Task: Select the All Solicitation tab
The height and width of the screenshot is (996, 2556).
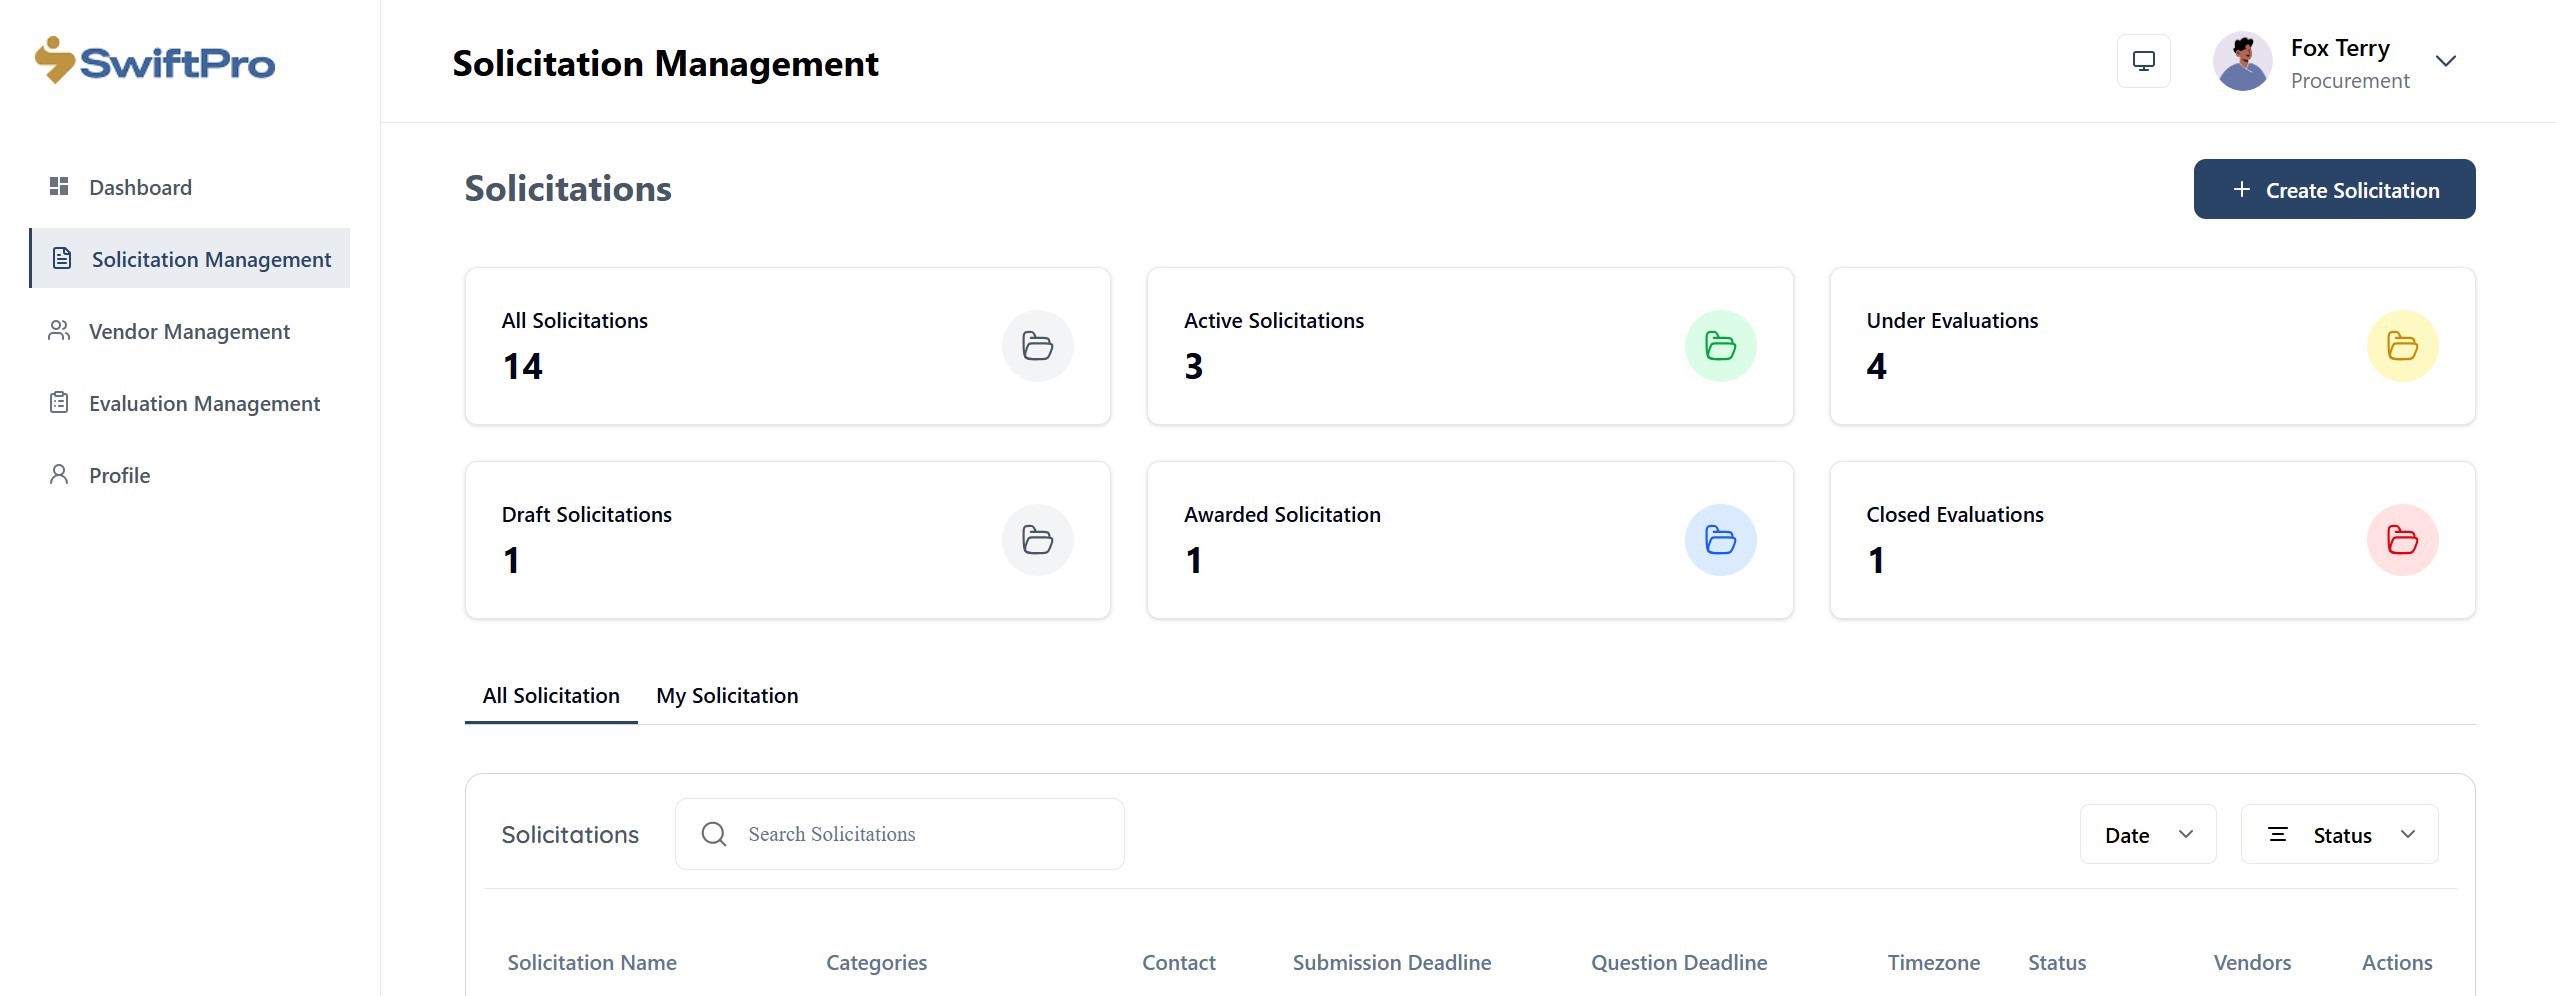Action: 551,695
